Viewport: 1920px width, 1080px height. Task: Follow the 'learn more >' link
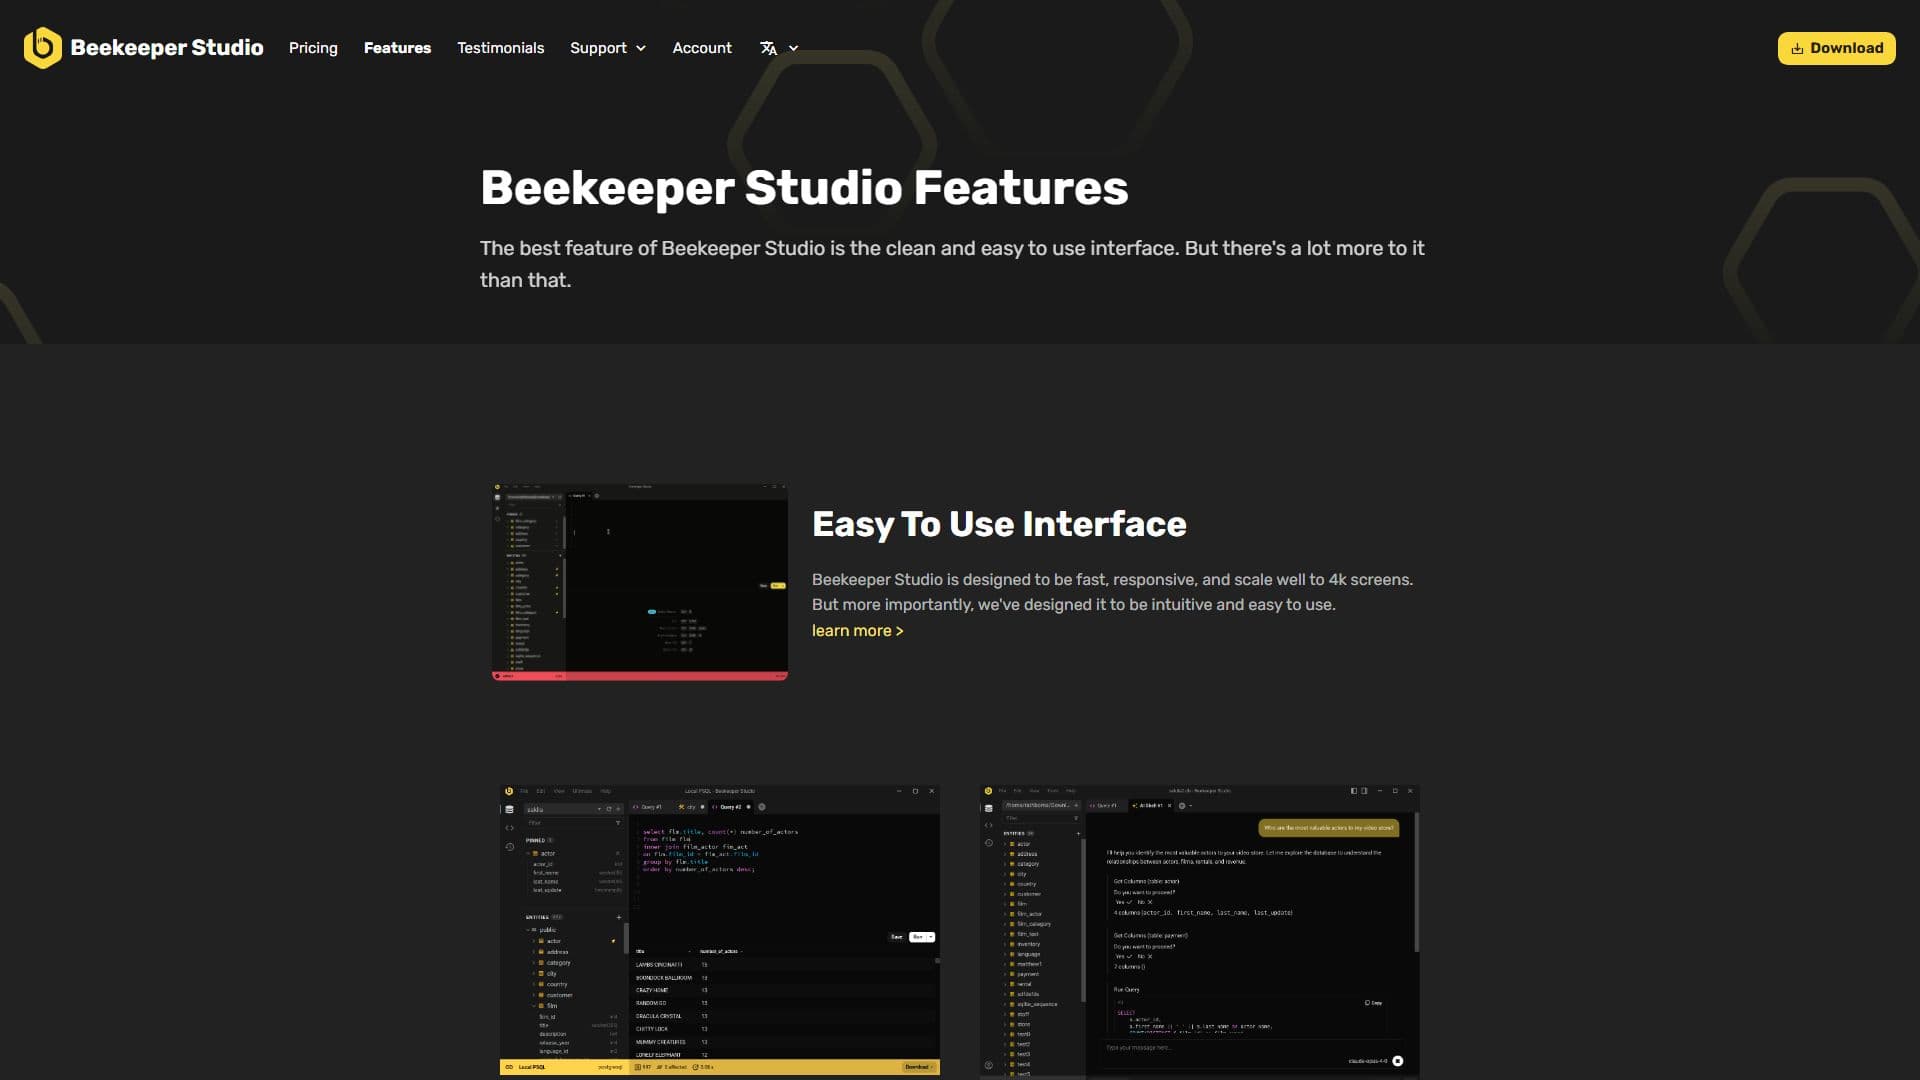[857, 631]
